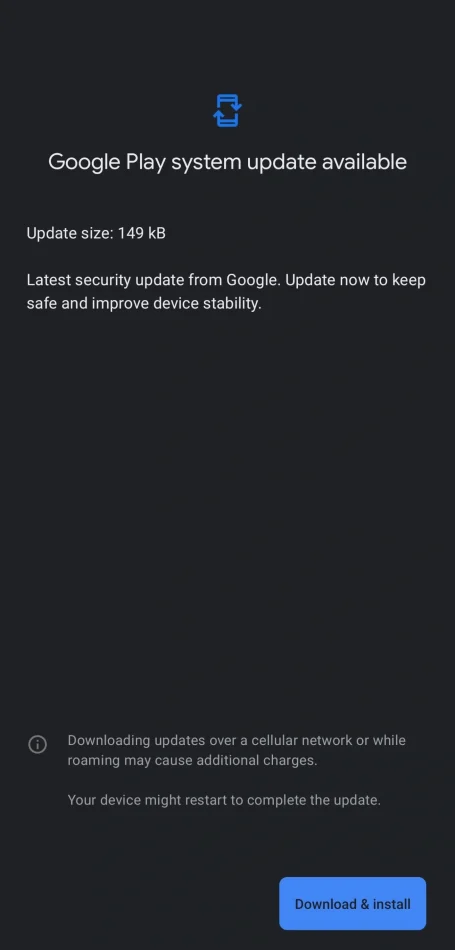Tap the cellular network charges warning text
The height and width of the screenshot is (950, 455).
point(236,750)
